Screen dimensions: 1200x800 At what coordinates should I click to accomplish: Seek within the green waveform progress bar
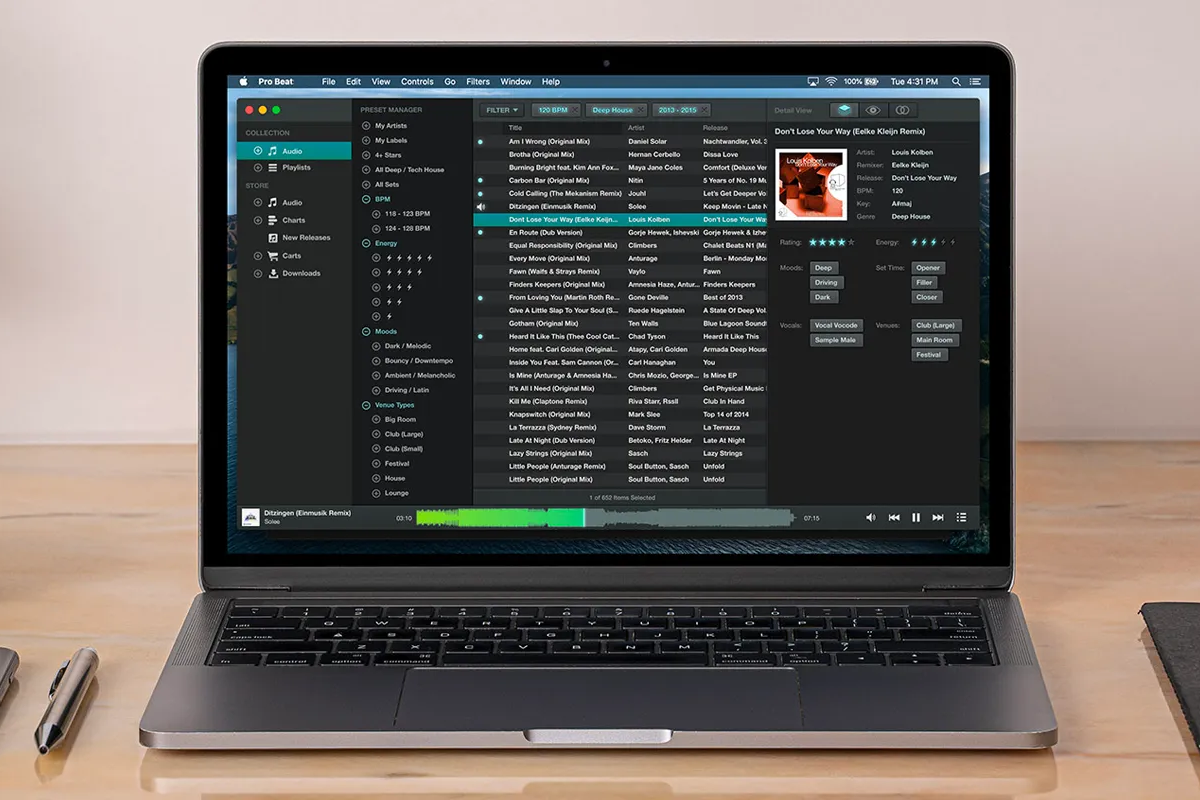600,517
